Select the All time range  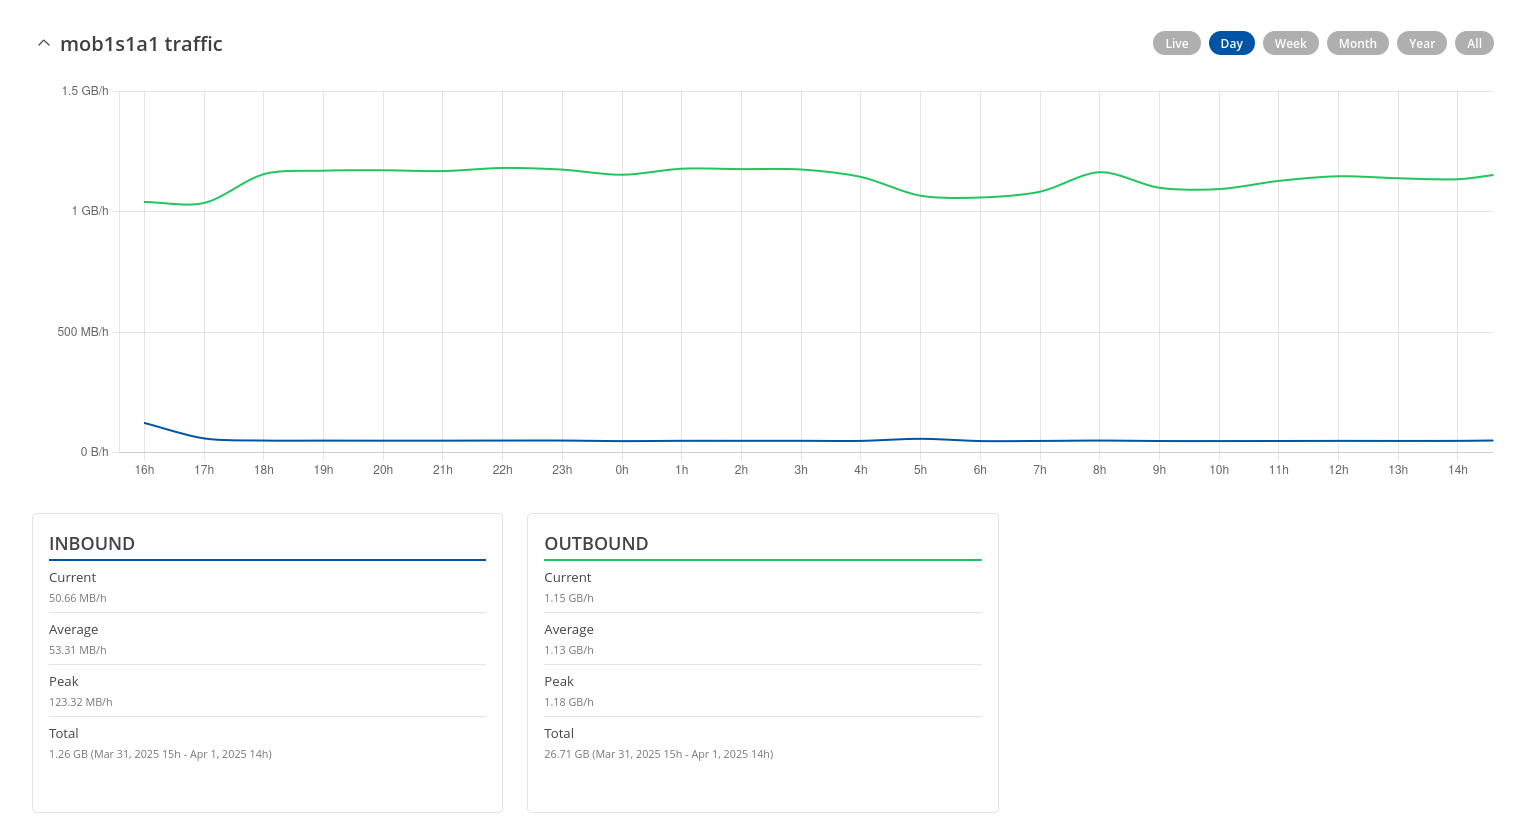click(x=1474, y=43)
